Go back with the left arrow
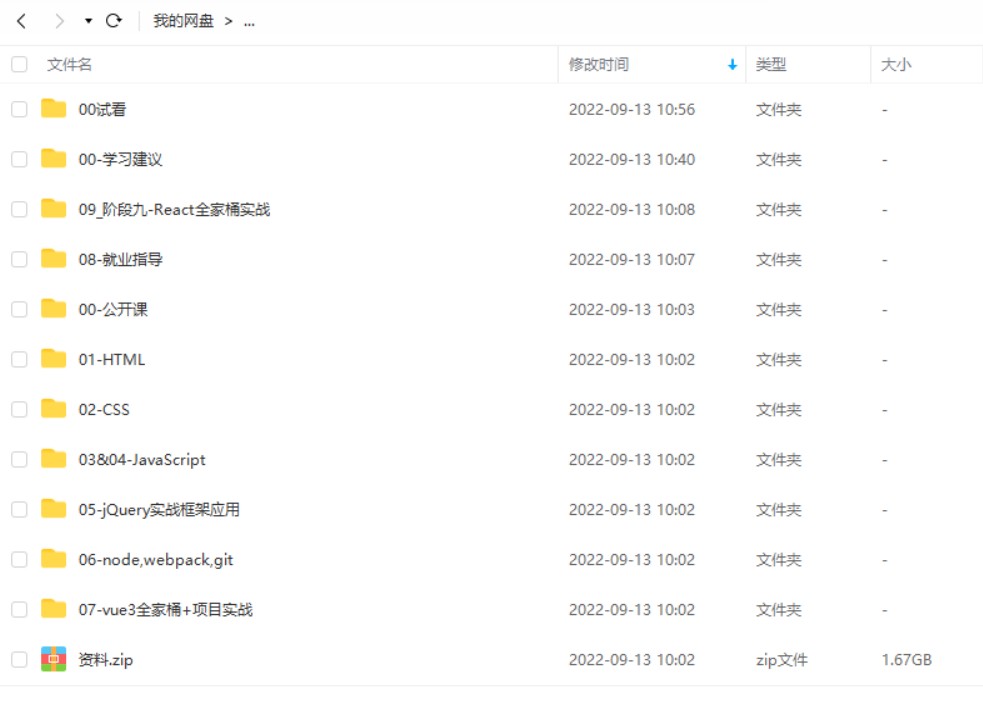The height and width of the screenshot is (706, 983). [21, 21]
